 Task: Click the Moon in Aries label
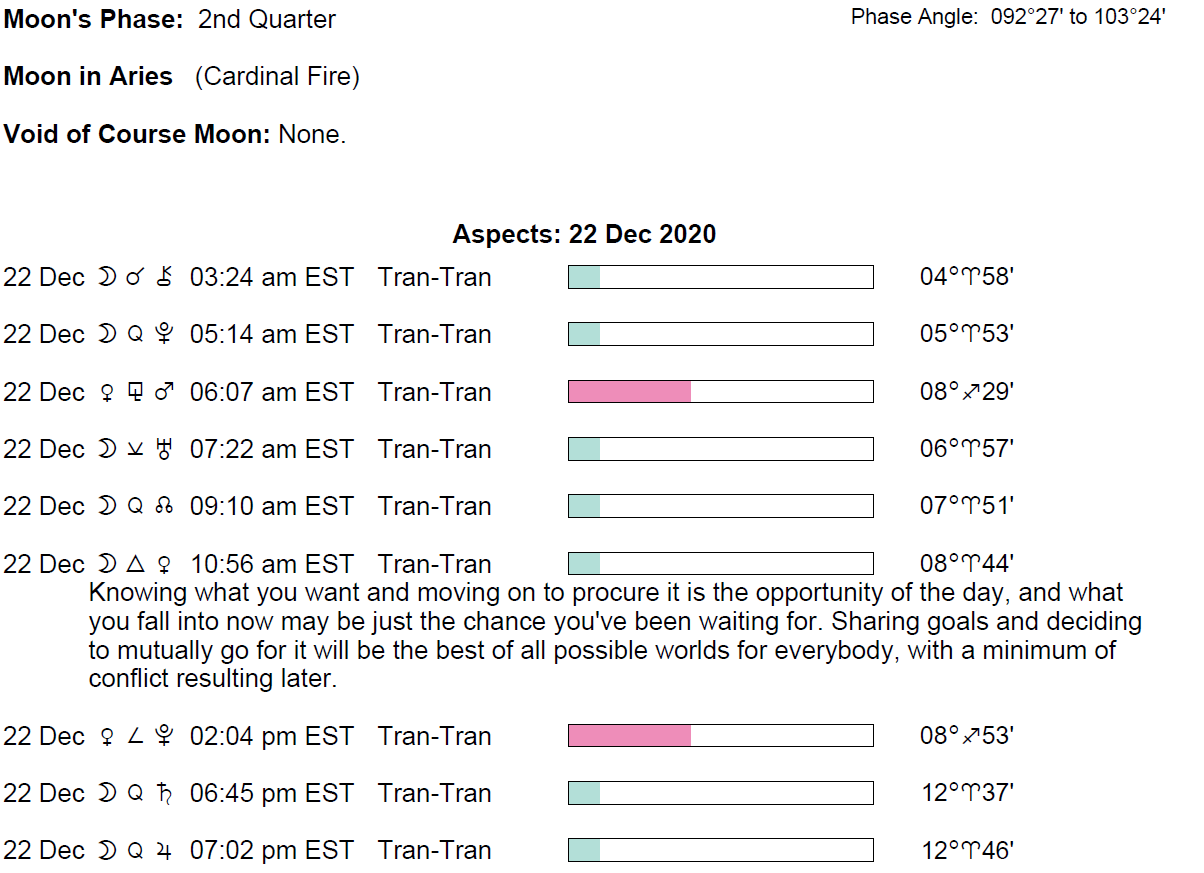[x=88, y=77]
